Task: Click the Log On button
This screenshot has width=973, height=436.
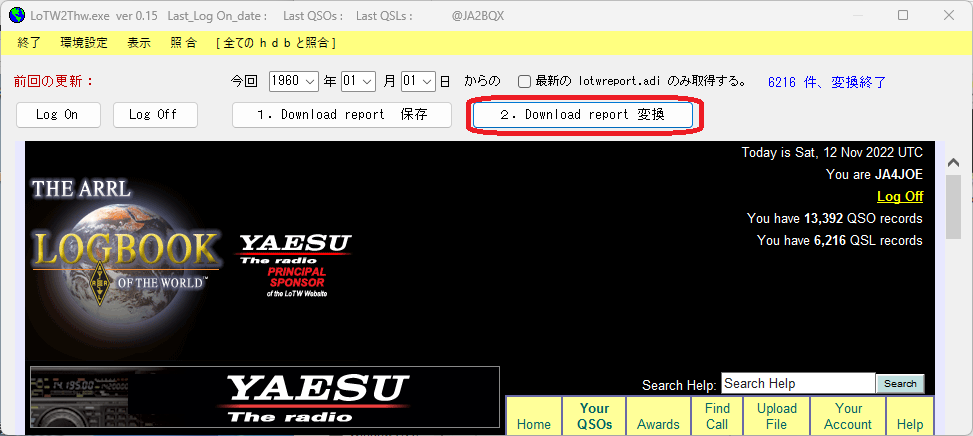Action: point(58,115)
